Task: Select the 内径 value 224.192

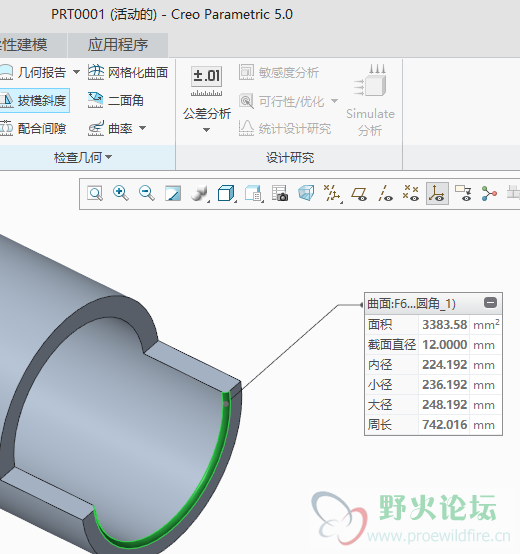Action: 444,365
